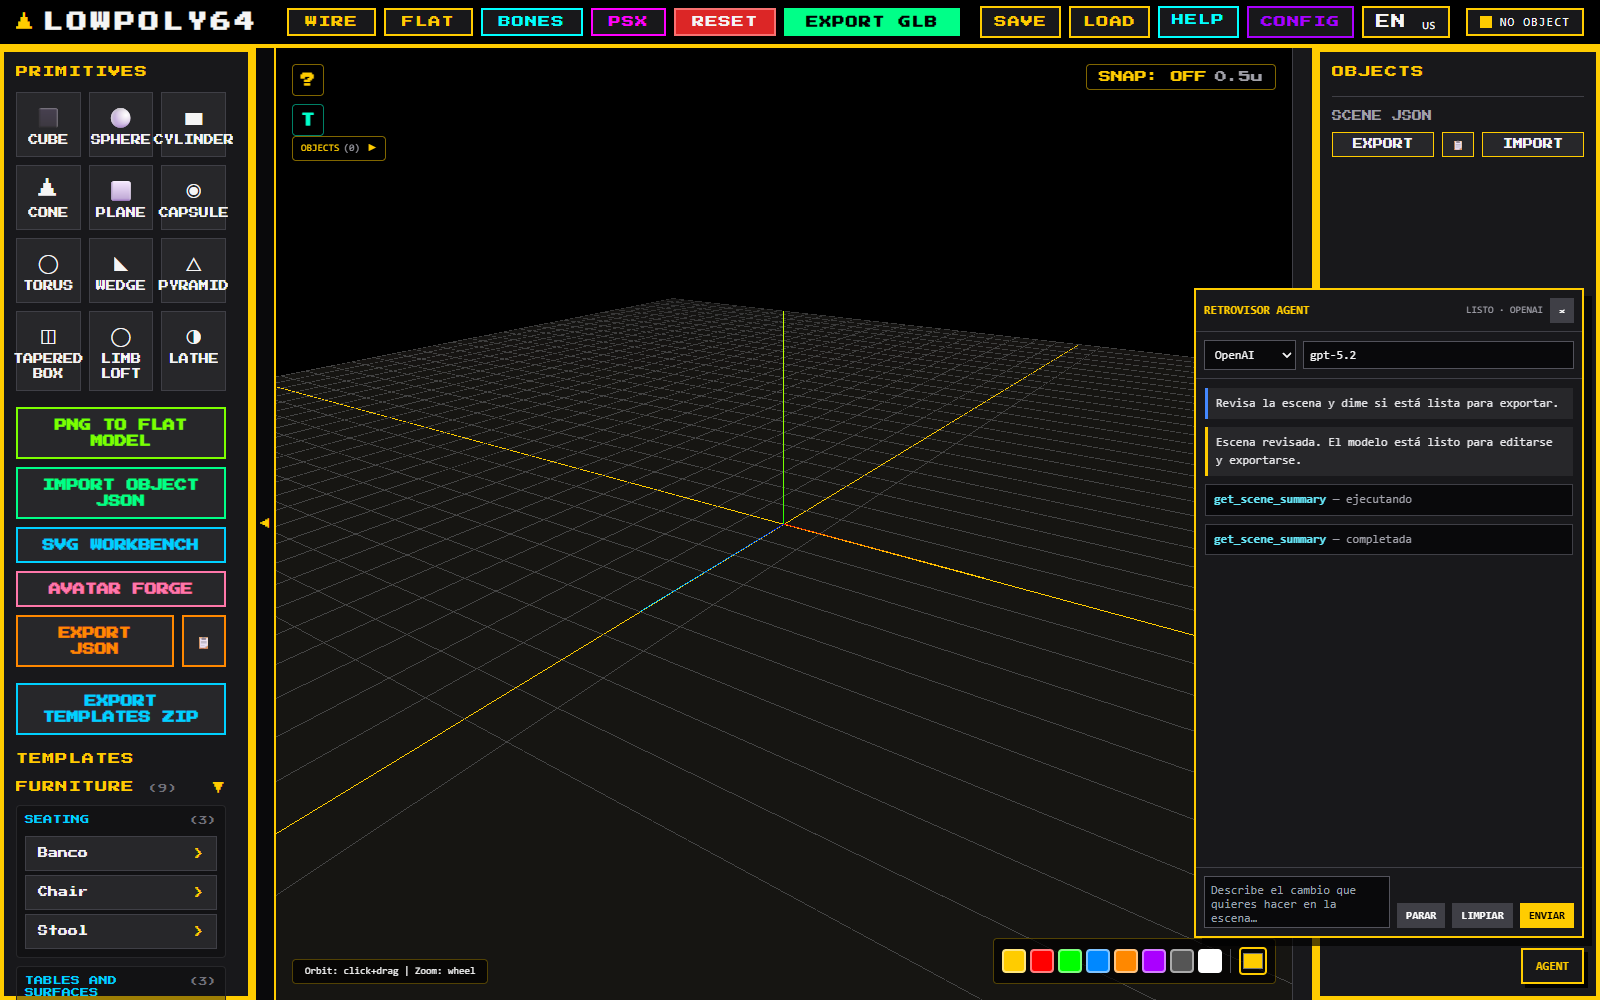Open CONFIG from top bar
This screenshot has height=1000, width=1600.
click(x=1300, y=21)
